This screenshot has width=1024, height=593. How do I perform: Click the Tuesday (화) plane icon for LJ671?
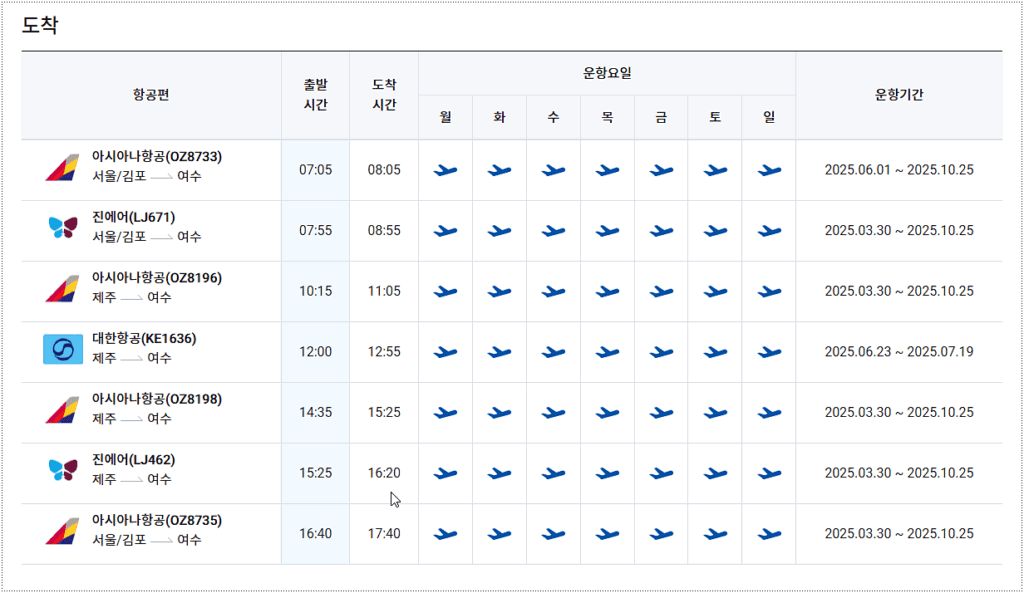pyautogui.click(x=500, y=231)
